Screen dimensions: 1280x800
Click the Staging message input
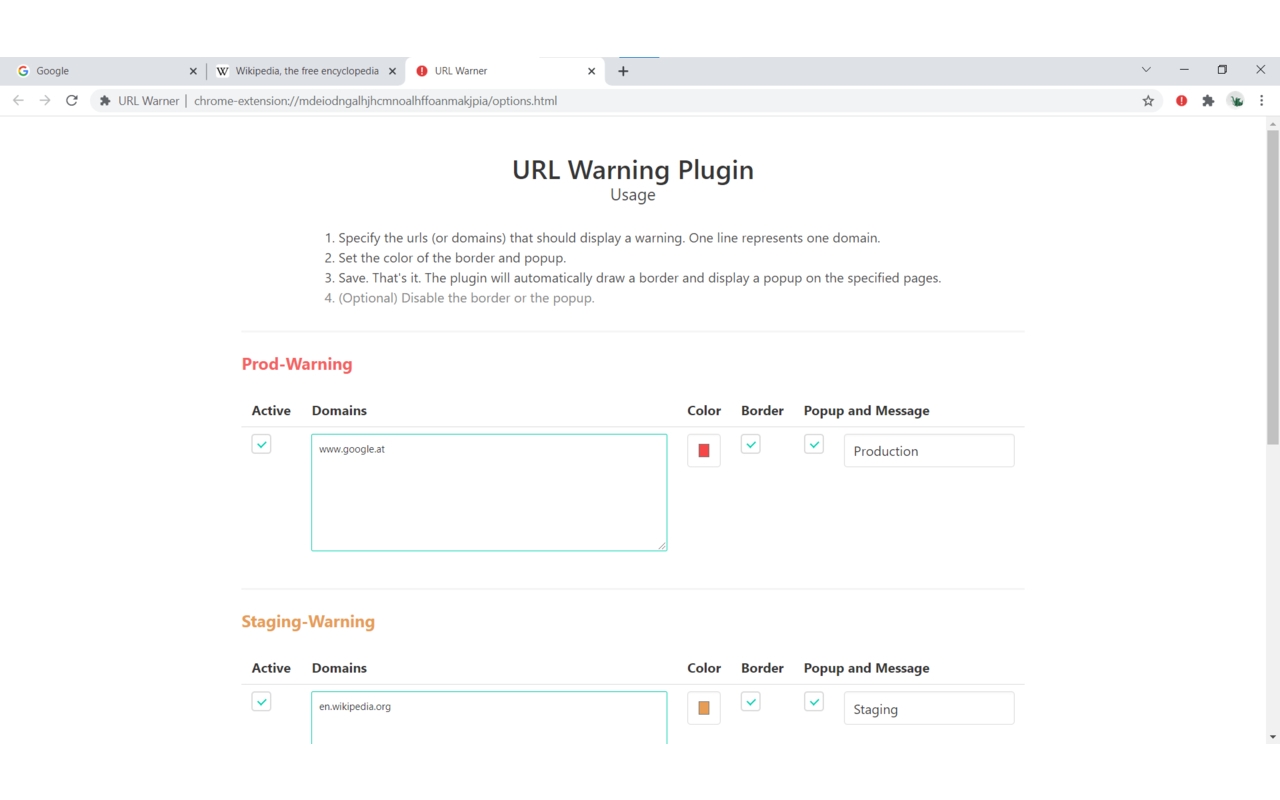(x=929, y=709)
